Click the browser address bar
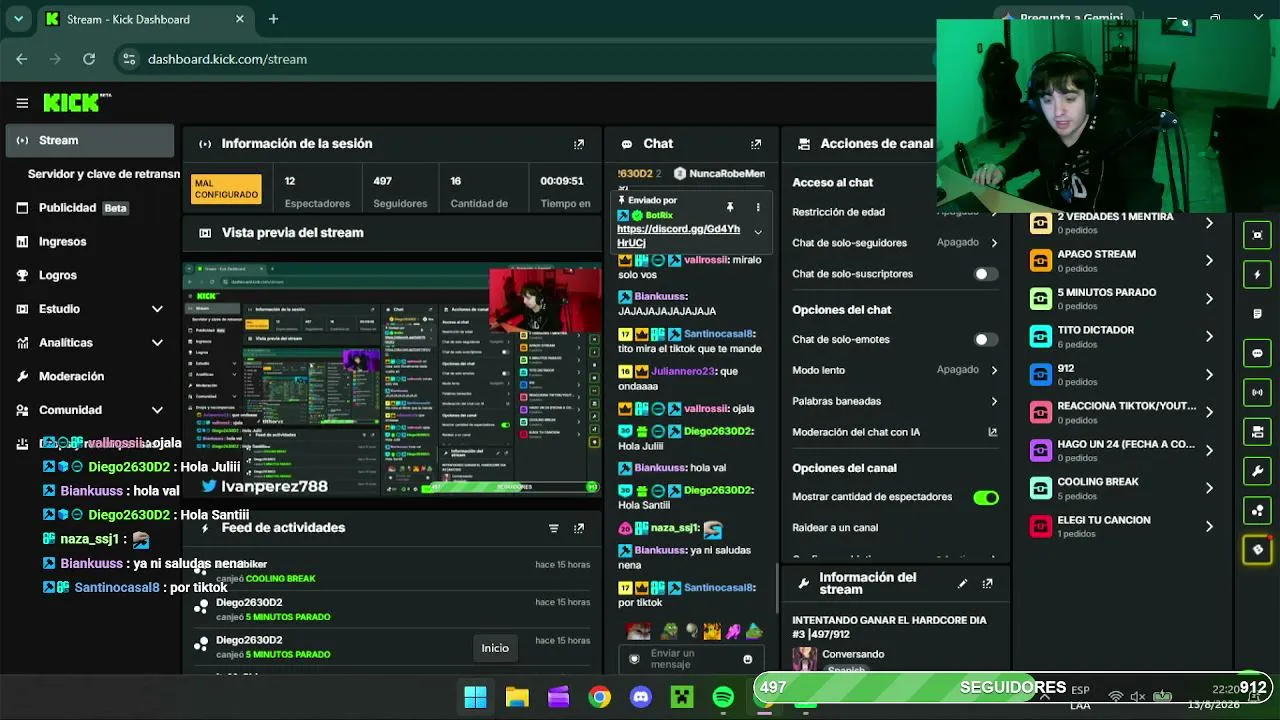The width and height of the screenshot is (1280, 720). tap(520, 59)
